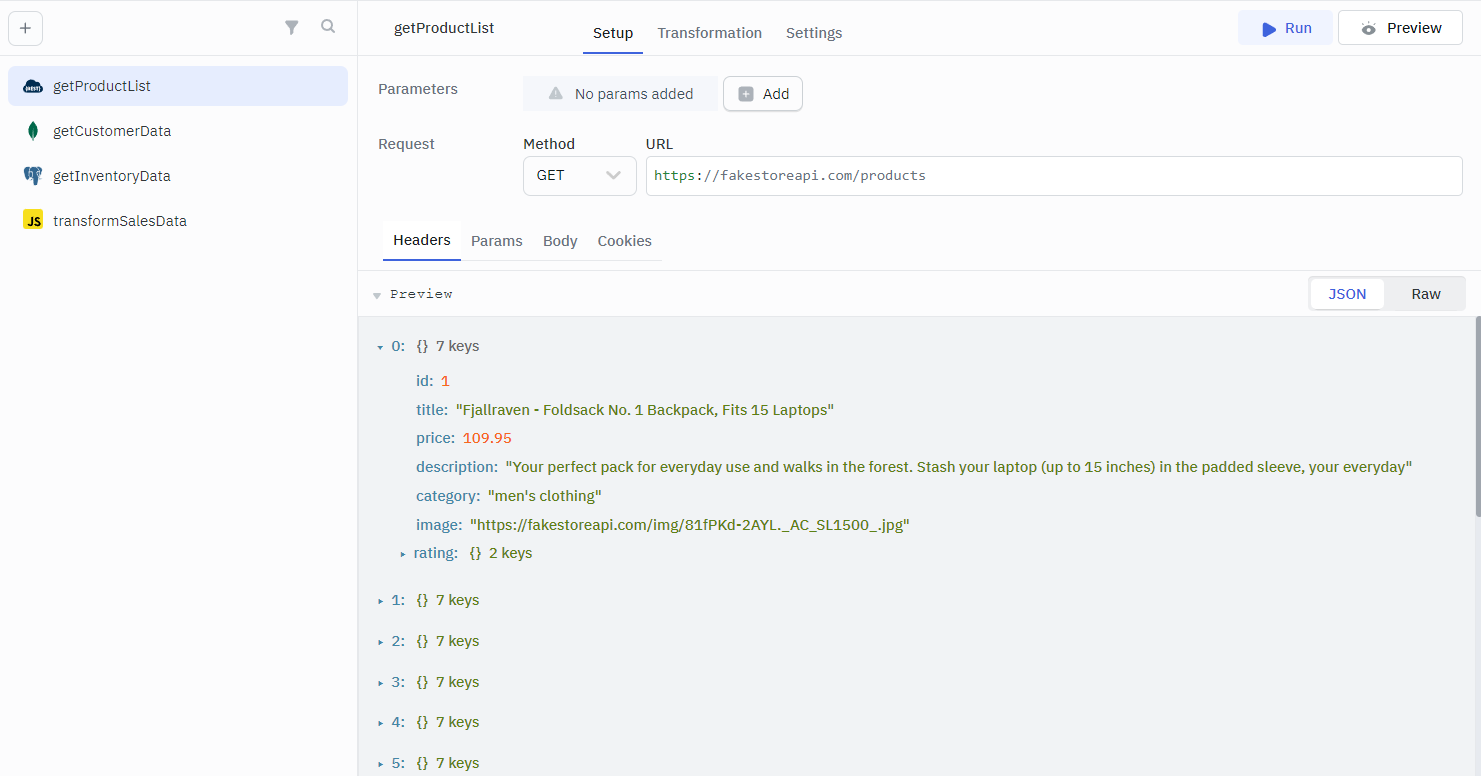Click JS icon beside transformSalesData
Image resolution: width=1481 pixels, height=776 pixels.
(x=33, y=221)
